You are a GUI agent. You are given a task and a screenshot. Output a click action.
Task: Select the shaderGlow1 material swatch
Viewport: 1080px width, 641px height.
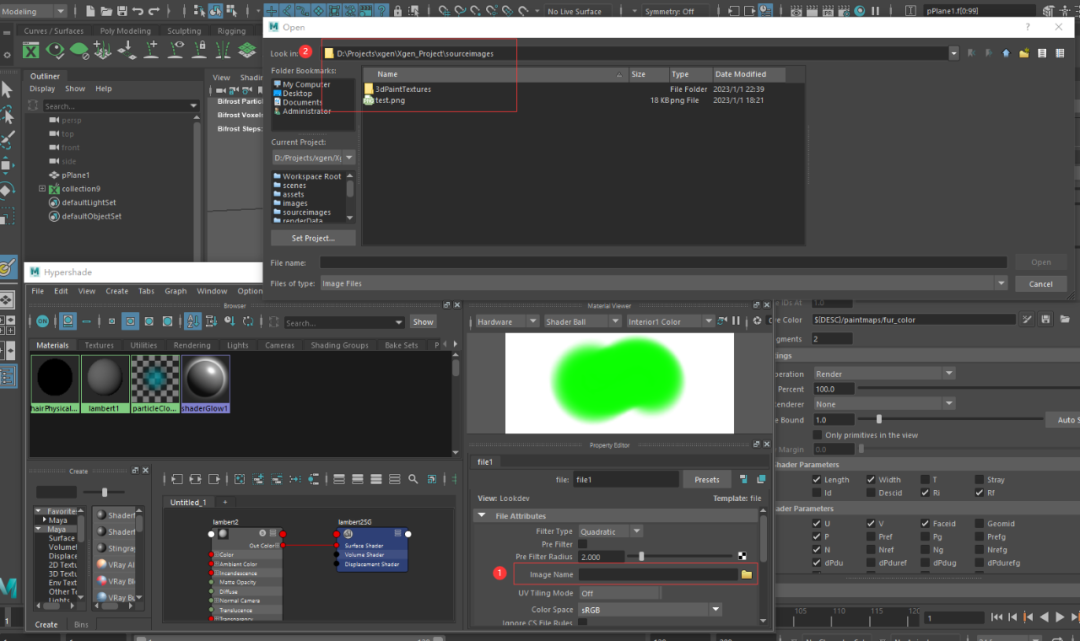(205, 383)
